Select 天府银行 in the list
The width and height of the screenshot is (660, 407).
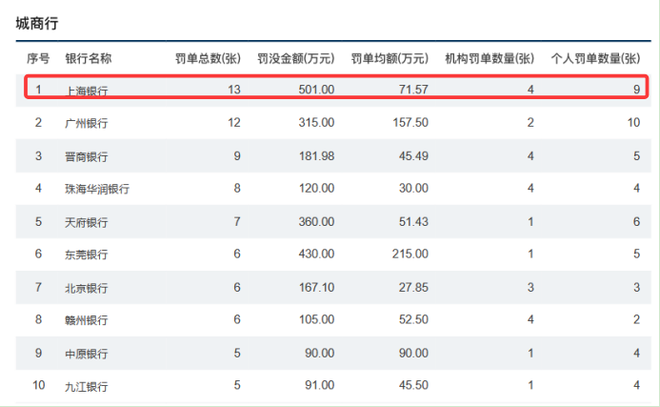(86, 222)
